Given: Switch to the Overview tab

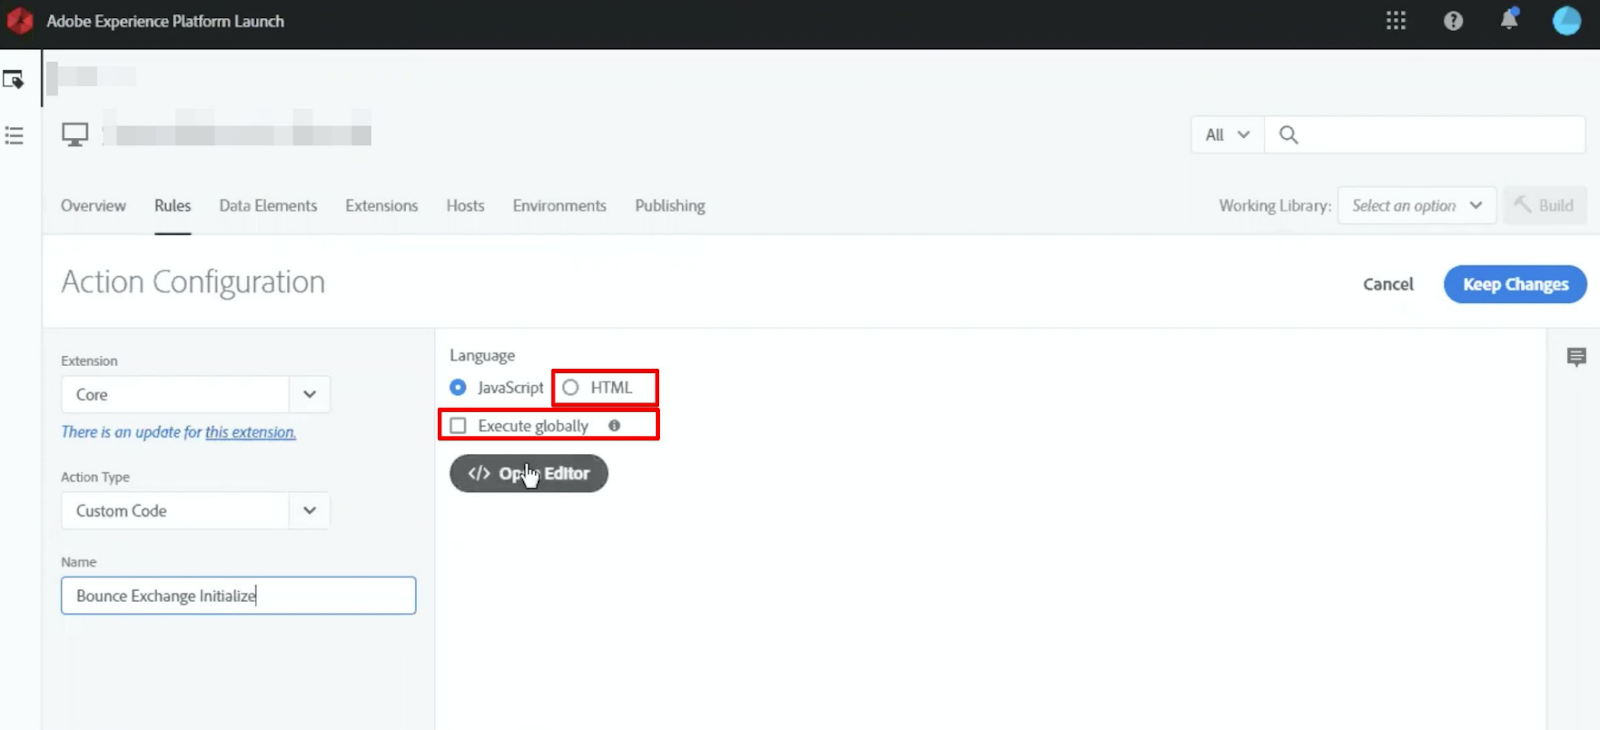Looking at the screenshot, I should [93, 205].
